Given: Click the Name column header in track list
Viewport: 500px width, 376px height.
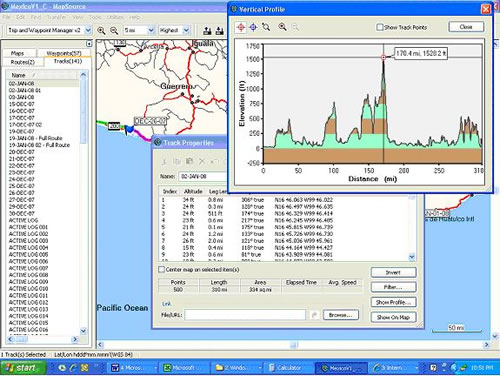Looking at the screenshot, I should pos(42,75).
